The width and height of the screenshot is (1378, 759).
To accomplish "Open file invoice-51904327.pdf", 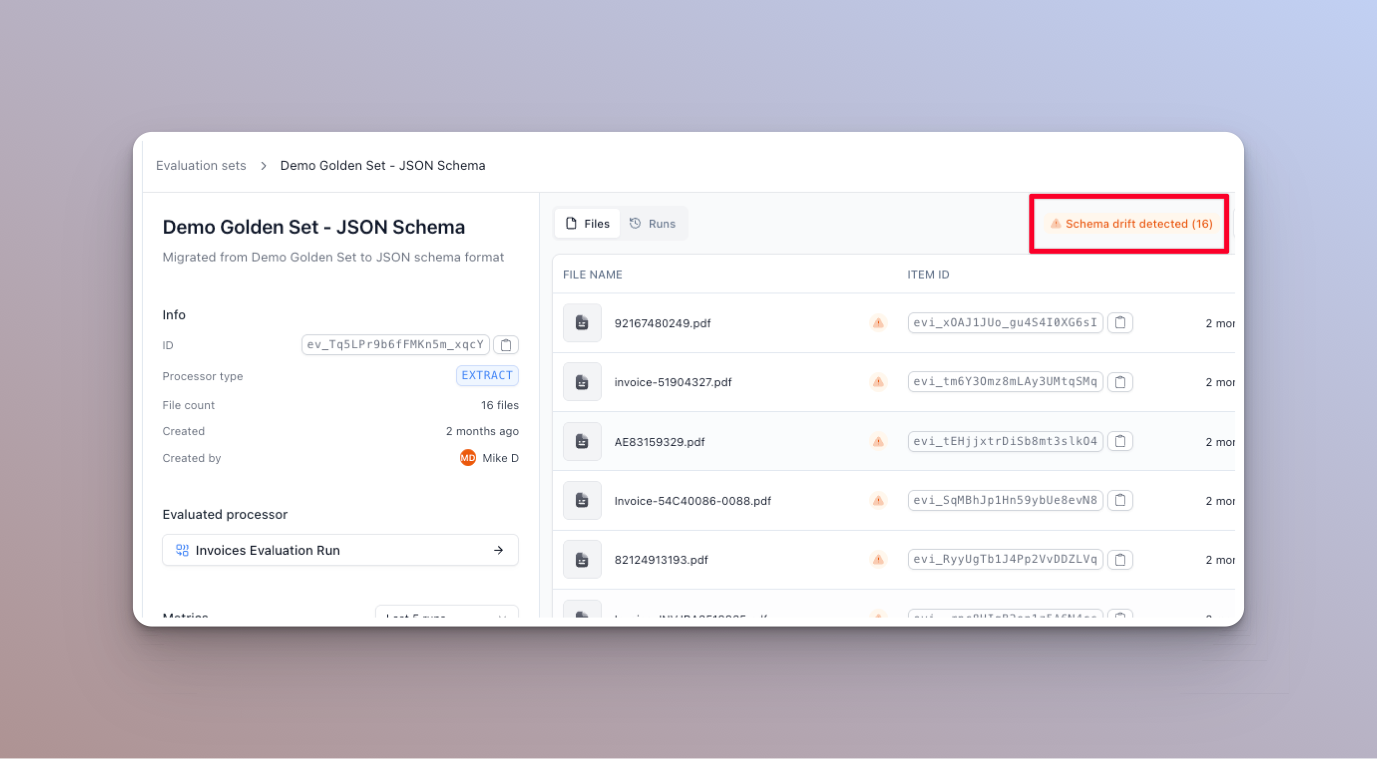I will click(673, 382).
